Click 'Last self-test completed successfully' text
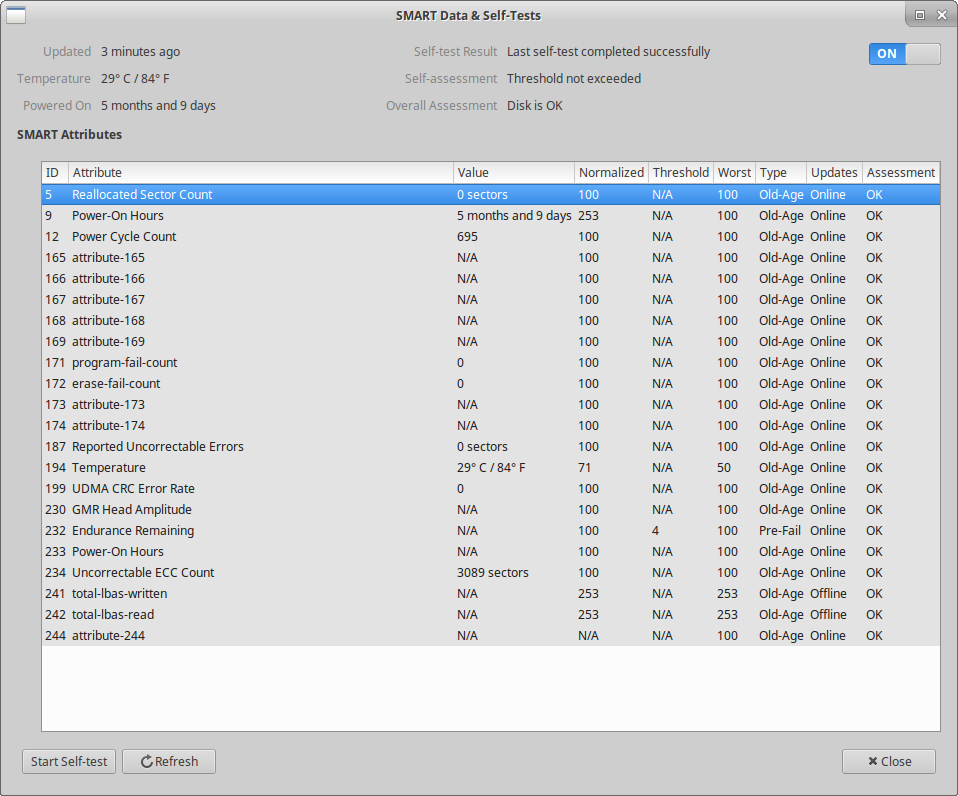The image size is (958, 796). (609, 52)
